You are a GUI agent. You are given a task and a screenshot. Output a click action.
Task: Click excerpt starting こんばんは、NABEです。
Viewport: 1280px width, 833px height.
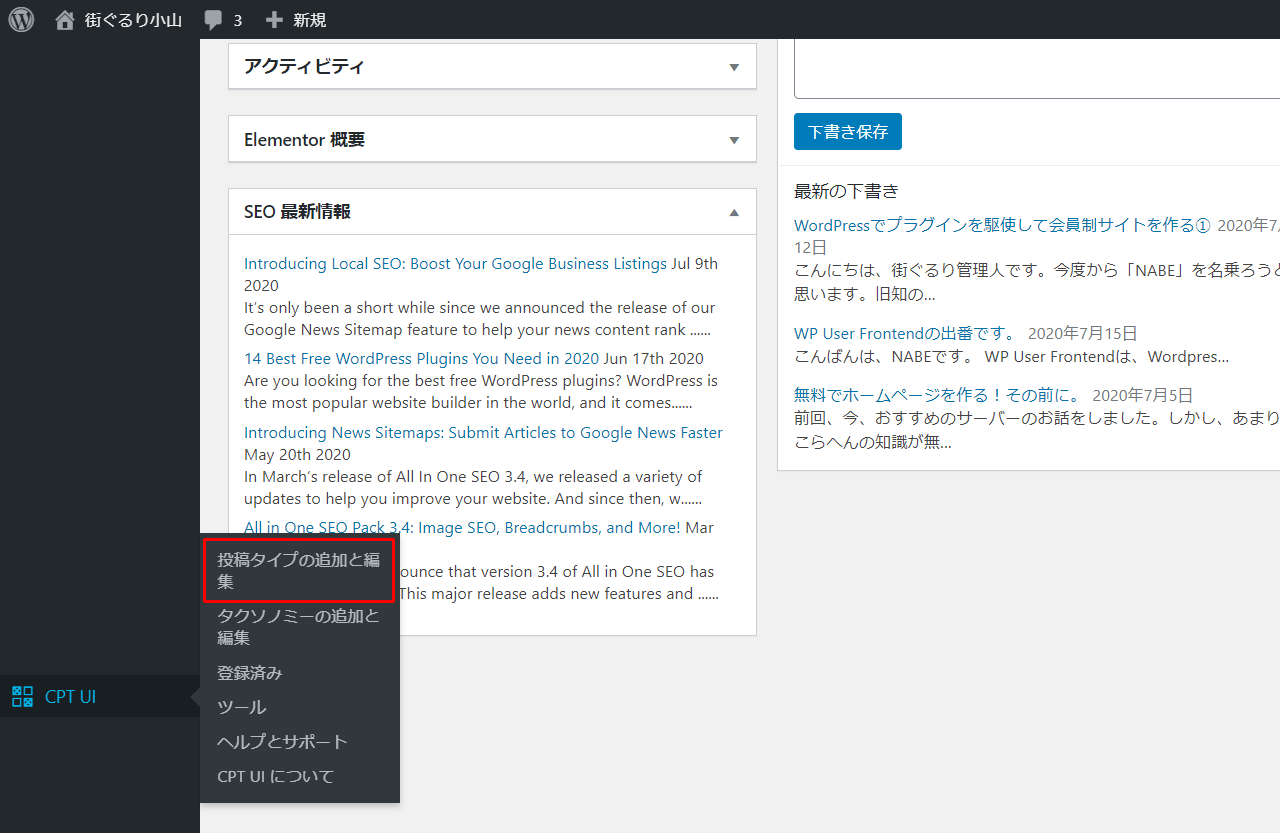click(1011, 357)
